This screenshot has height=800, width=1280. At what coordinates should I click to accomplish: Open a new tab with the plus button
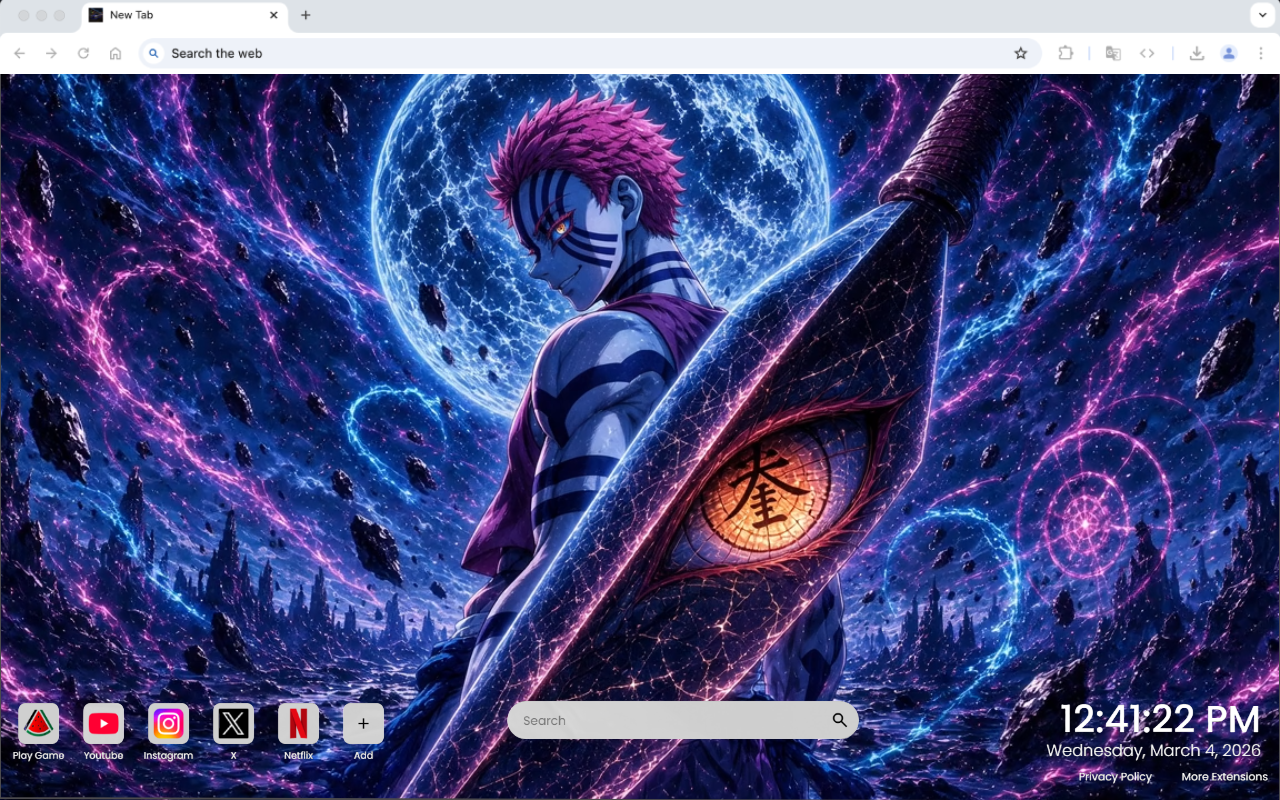pyautogui.click(x=306, y=15)
